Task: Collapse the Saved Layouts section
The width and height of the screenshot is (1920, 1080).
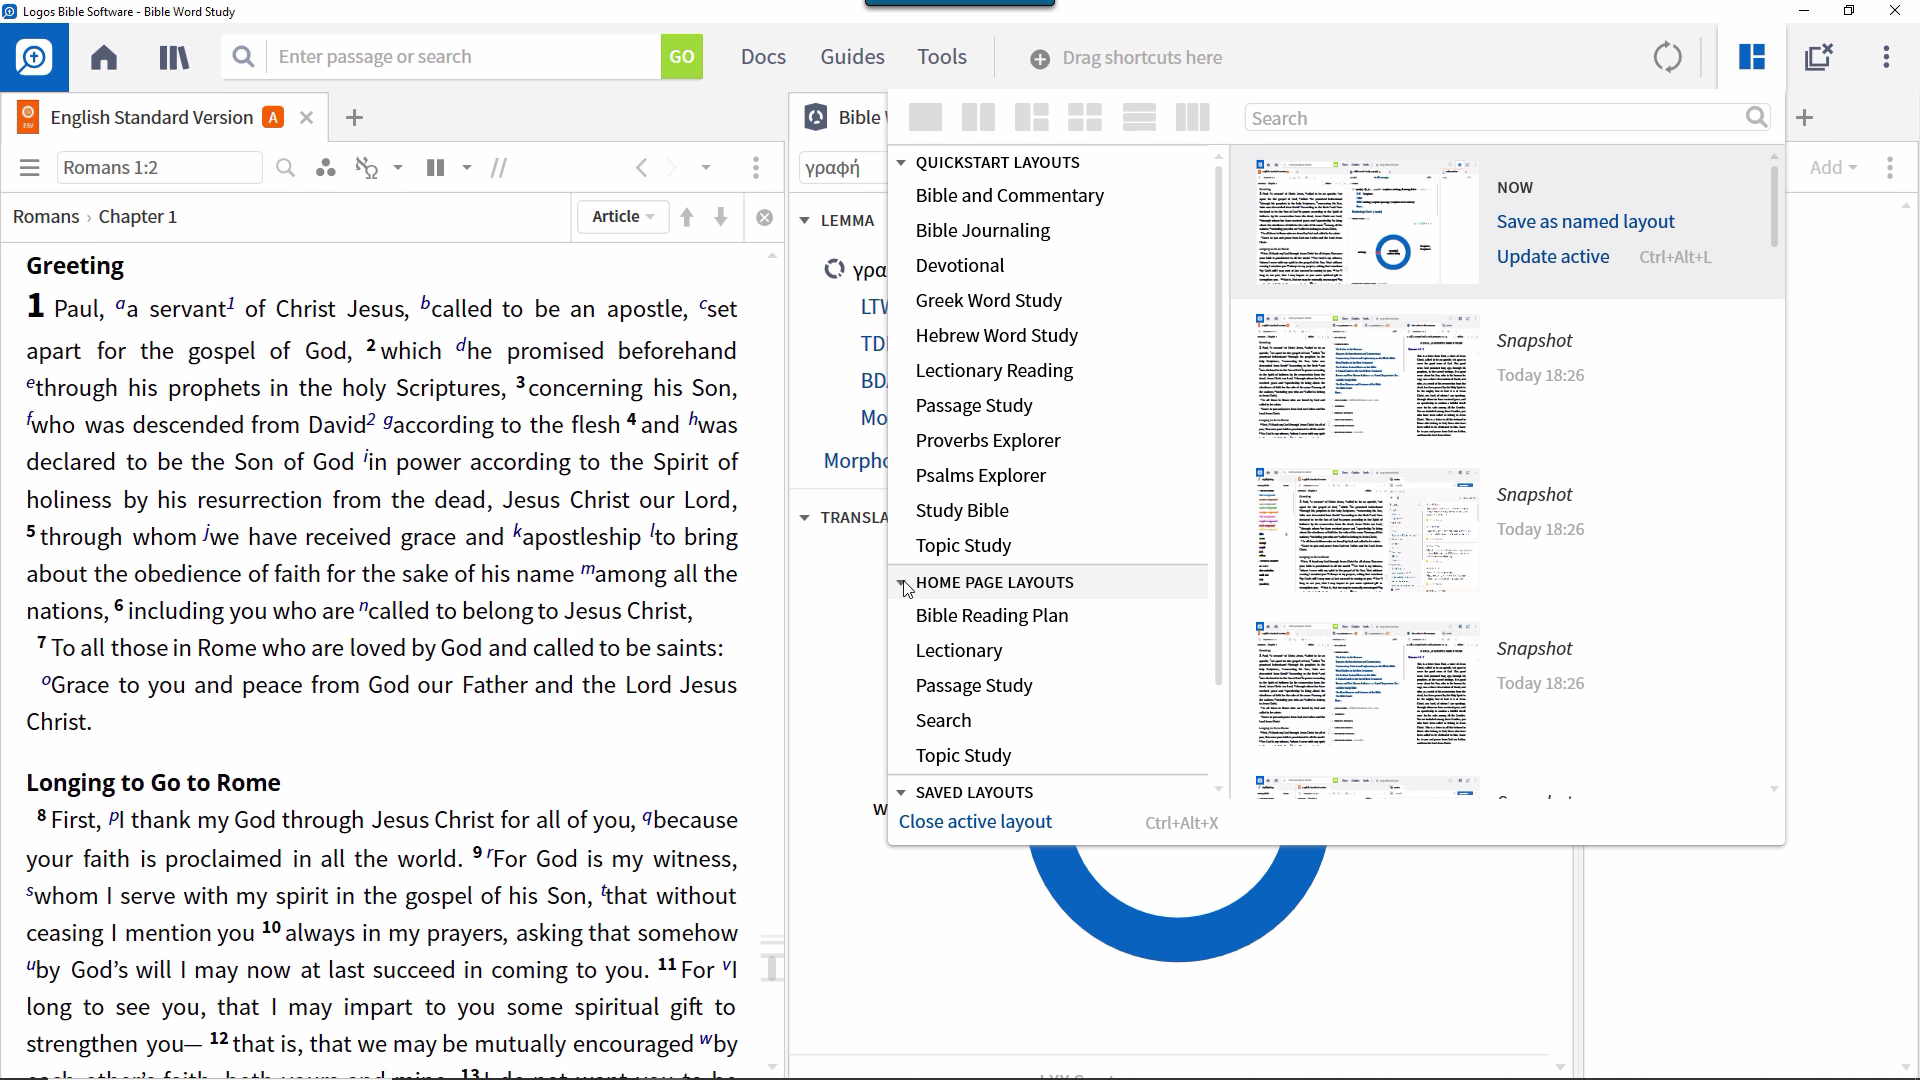Action: (901, 792)
